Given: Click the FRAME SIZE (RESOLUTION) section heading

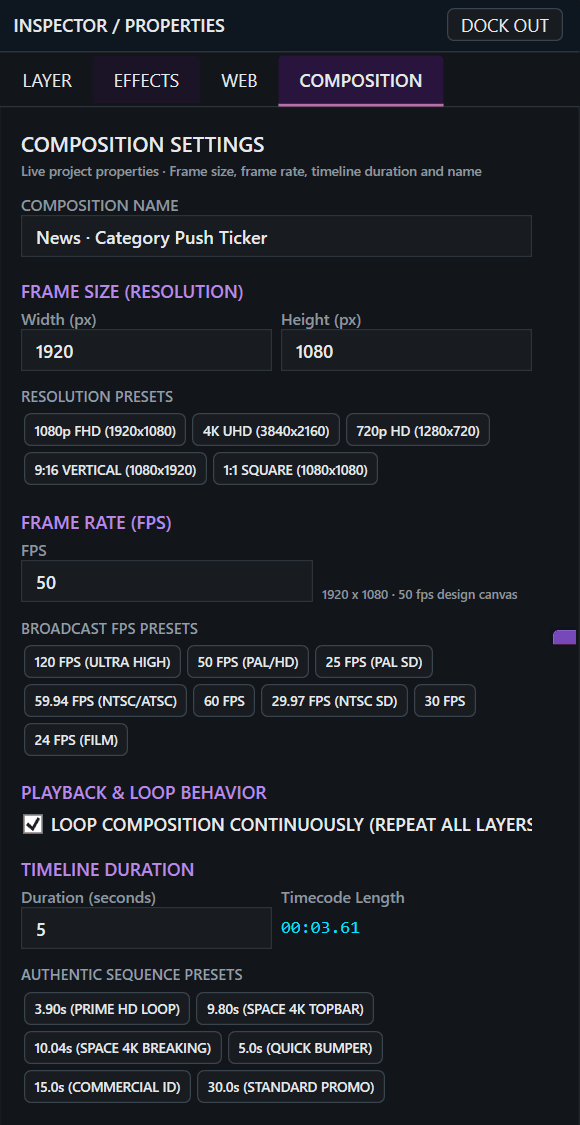Looking at the screenshot, I should [132, 292].
